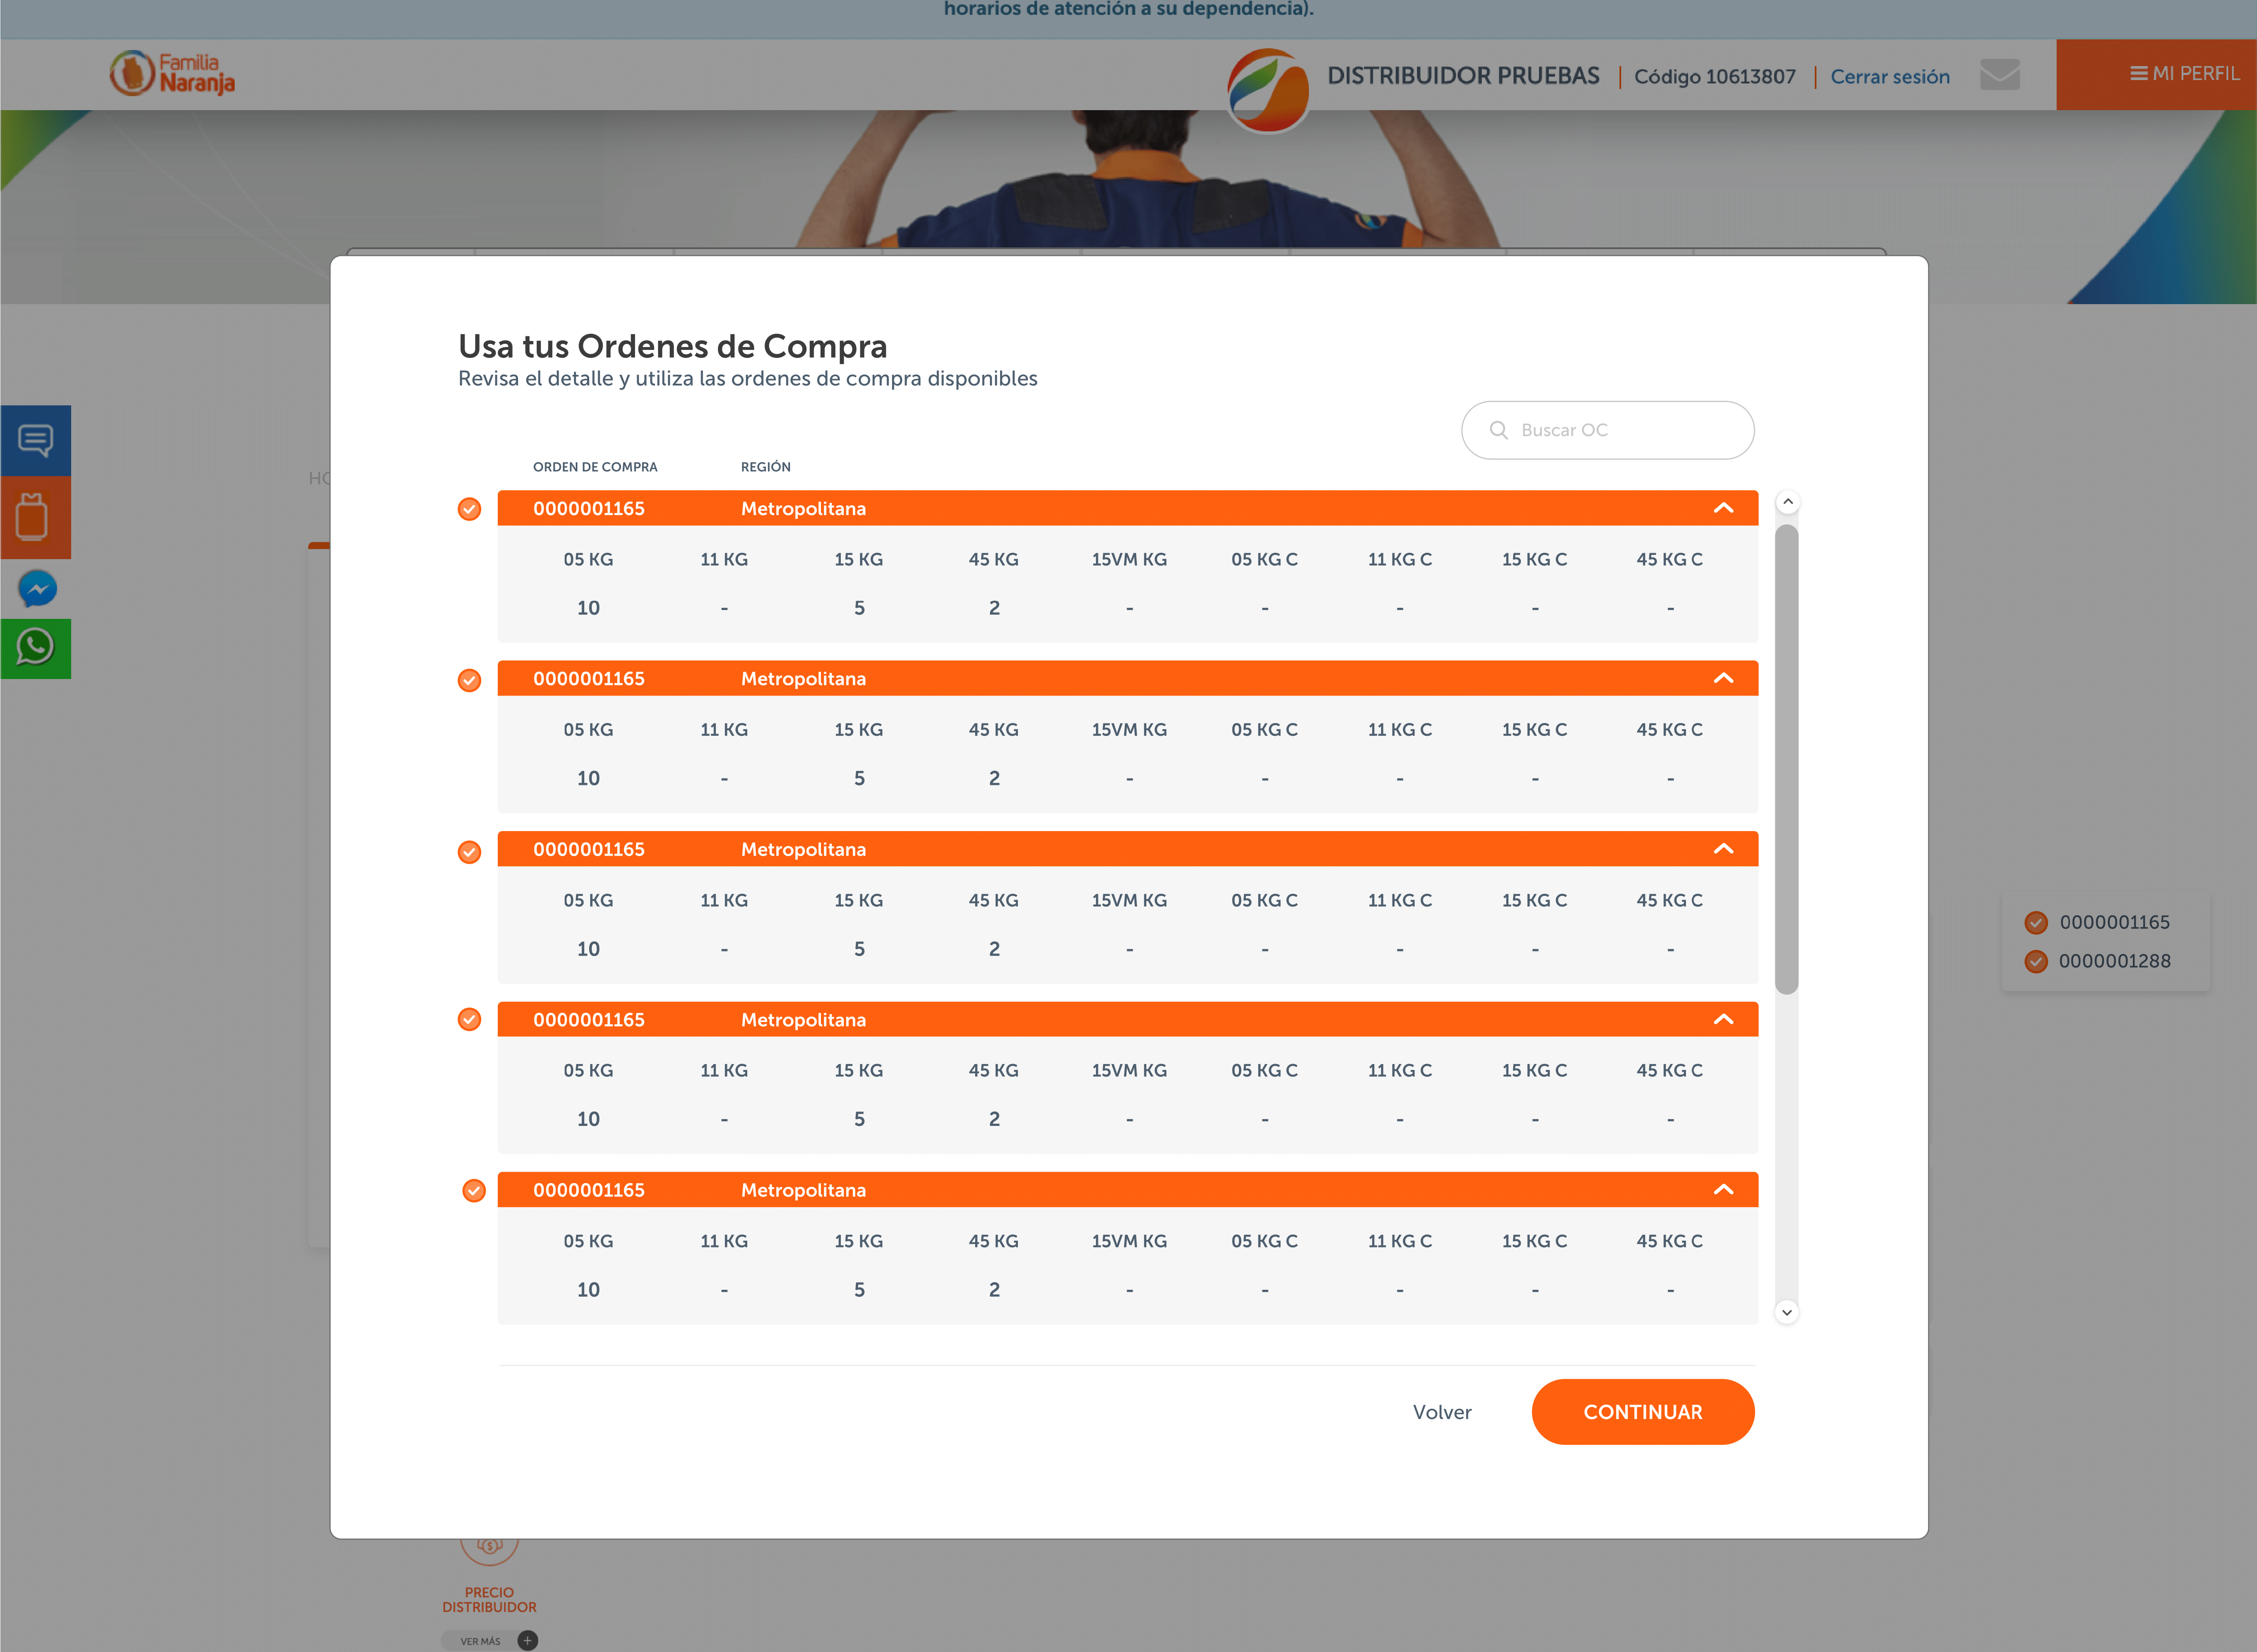The height and width of the screenshot is (1652, 2257).
Task: Collapse the third Metropolitana order row
Action: click(x=1723, y=849)
